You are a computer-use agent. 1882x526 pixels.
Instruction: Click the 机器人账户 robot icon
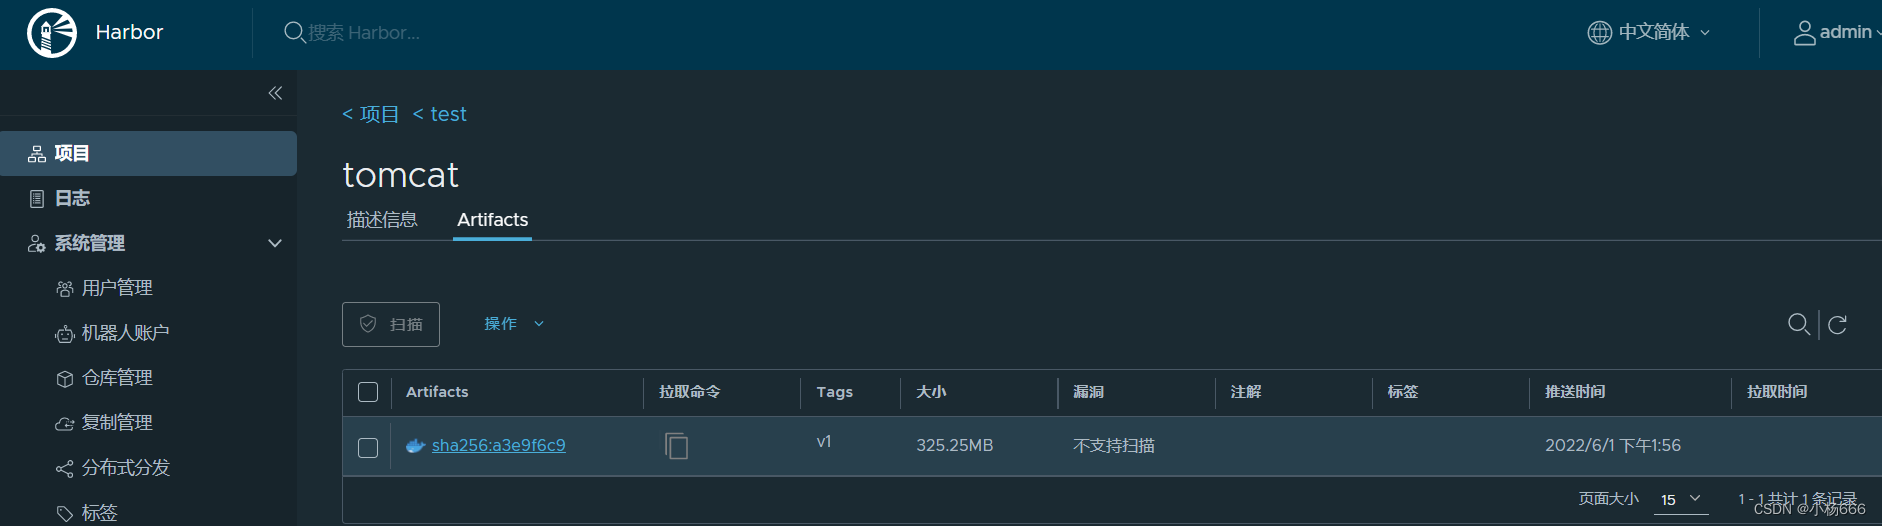tap(65, 334)
